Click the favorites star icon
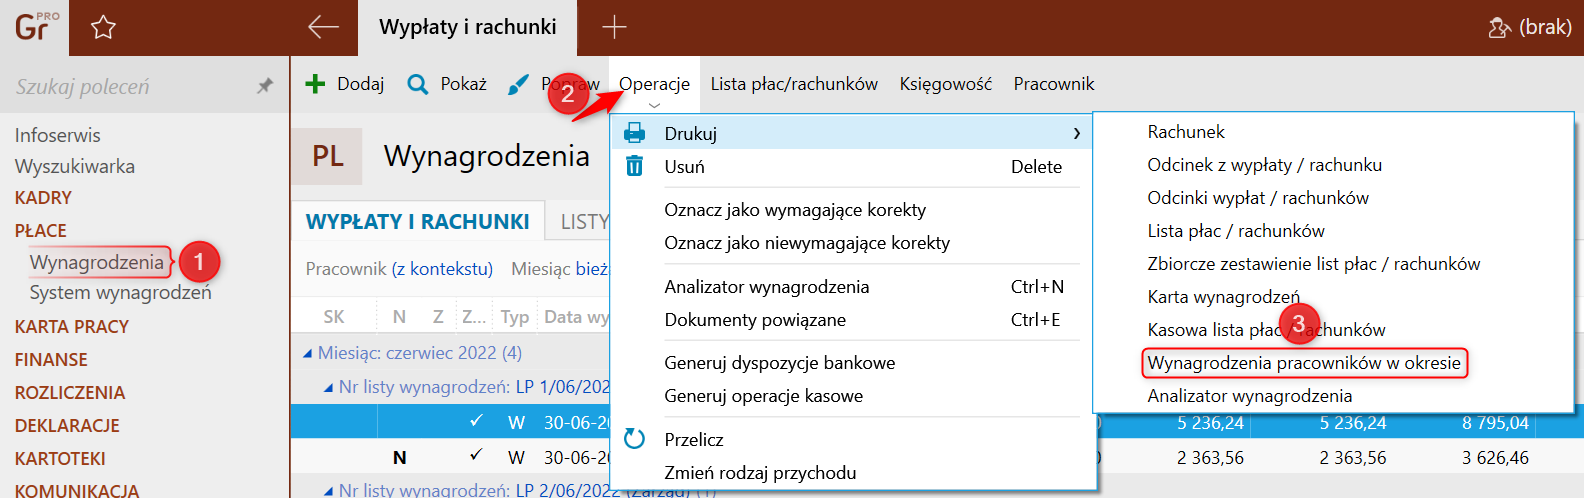 103,27
